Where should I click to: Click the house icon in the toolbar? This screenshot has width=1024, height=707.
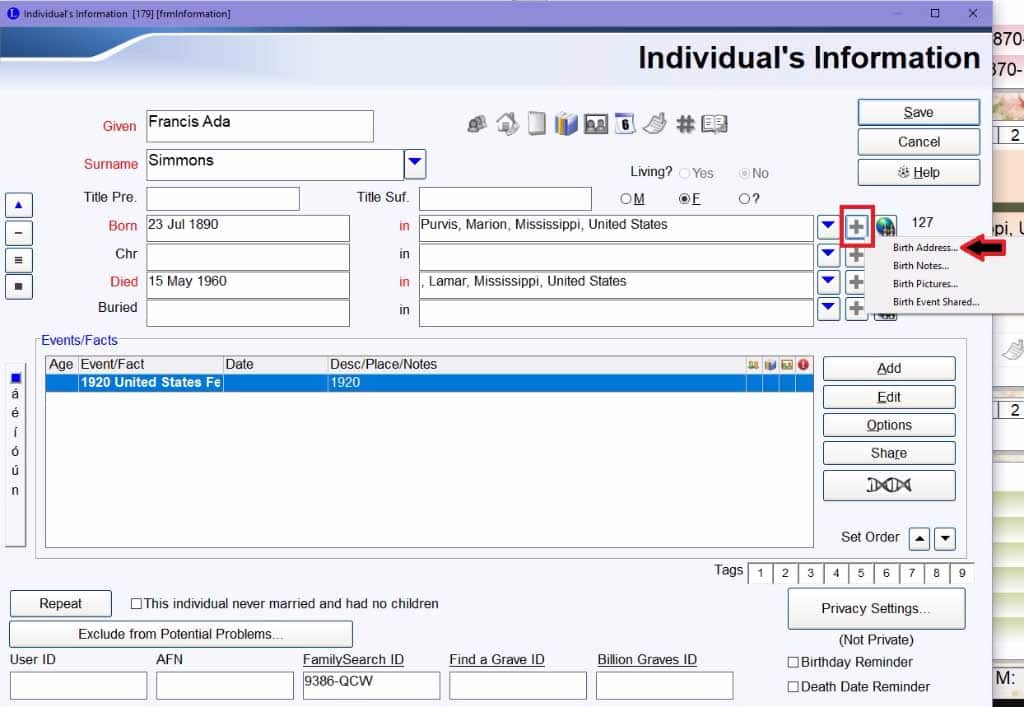pyautogui.click(x=507, y=123)
